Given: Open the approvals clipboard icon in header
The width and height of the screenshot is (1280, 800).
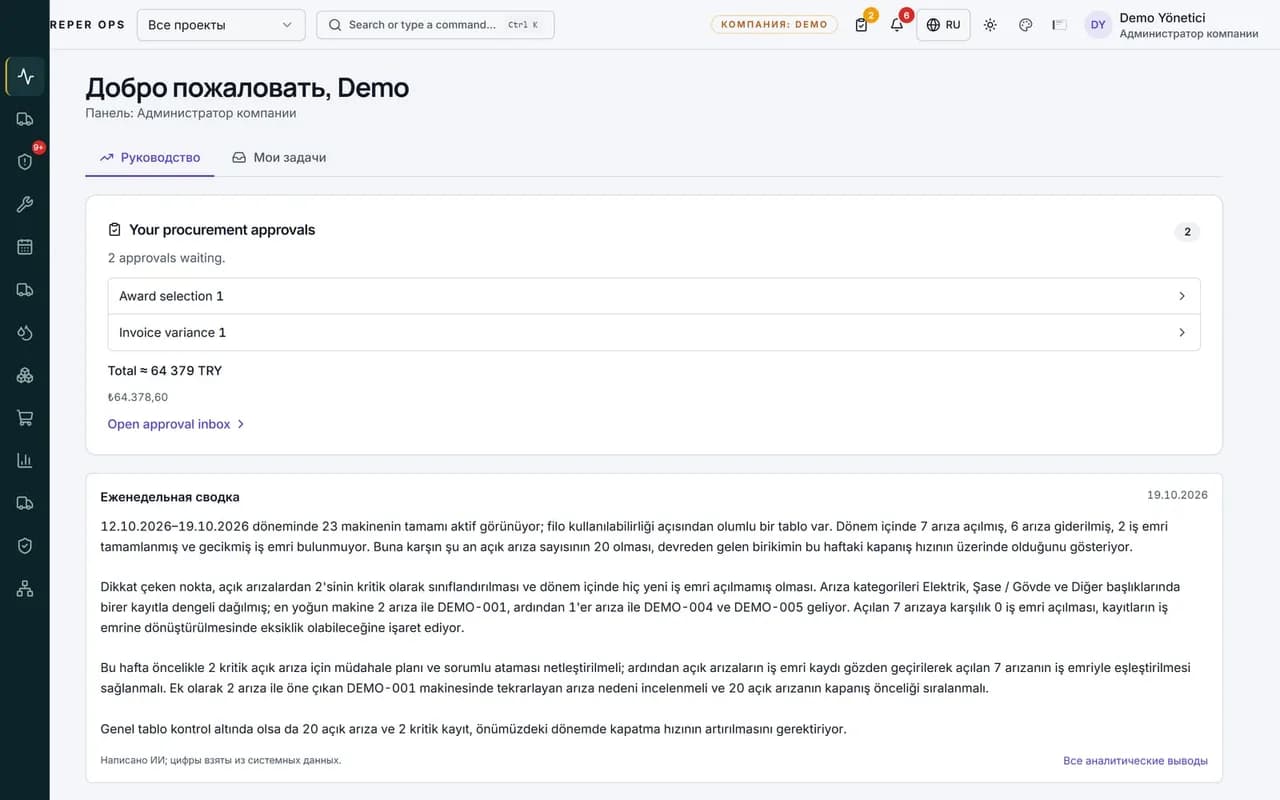Looking at the screenshot, I should [x=862, y=25].
